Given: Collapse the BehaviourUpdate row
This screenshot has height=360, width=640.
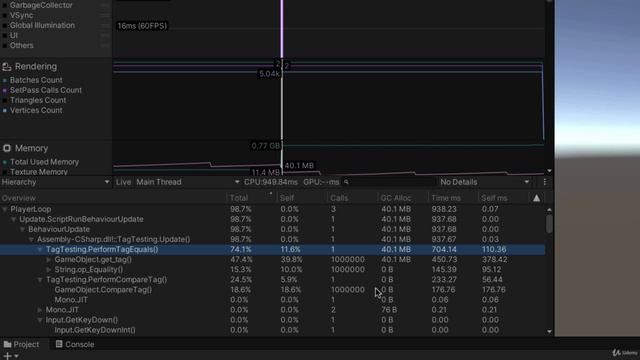Looking at the screenshot, I should pos(22,229).
